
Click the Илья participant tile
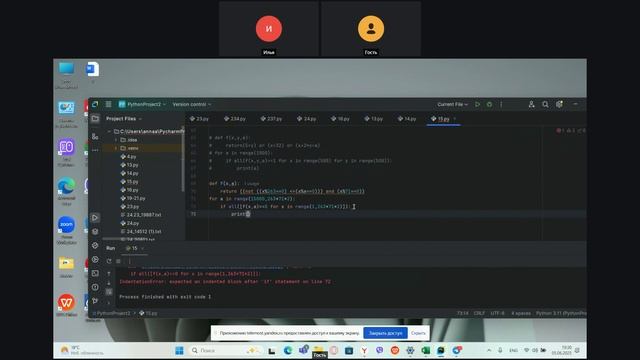pyautogui.click(x=269, y=29)
